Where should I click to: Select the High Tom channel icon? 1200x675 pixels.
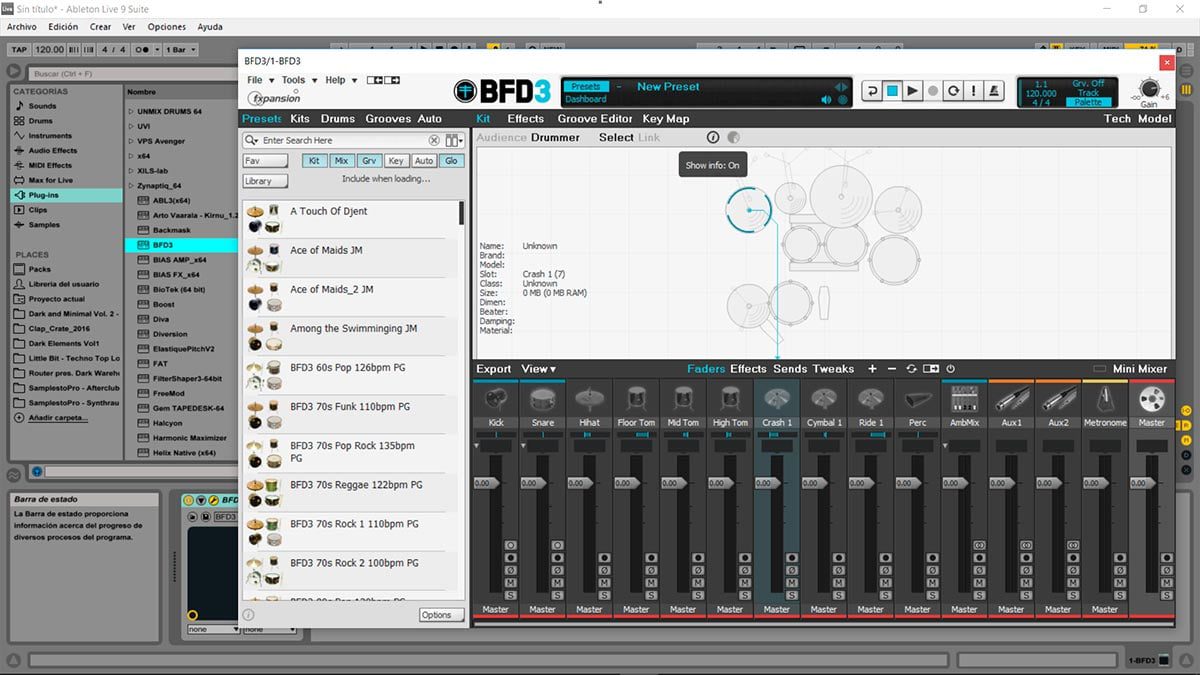pyautogui.click(x=730, y=399)
